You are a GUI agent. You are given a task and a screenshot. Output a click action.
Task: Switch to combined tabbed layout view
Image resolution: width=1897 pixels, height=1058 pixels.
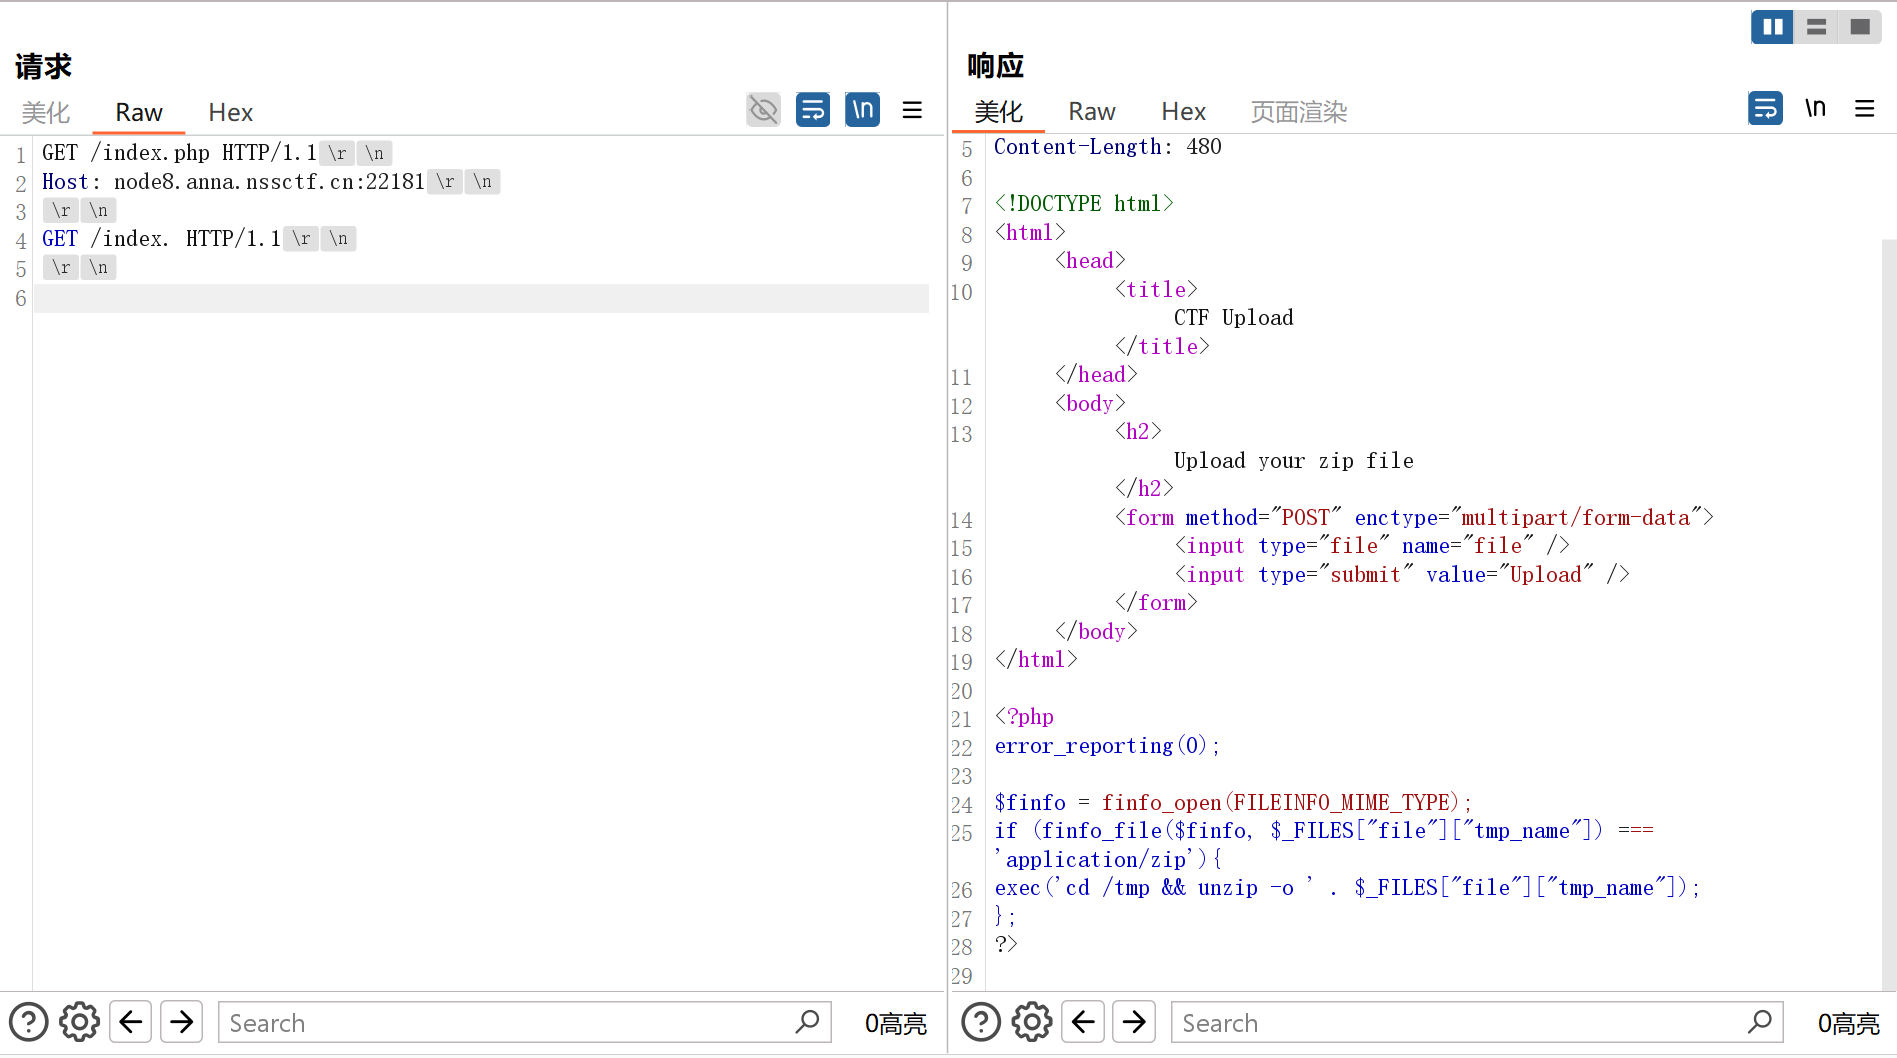1860,27
